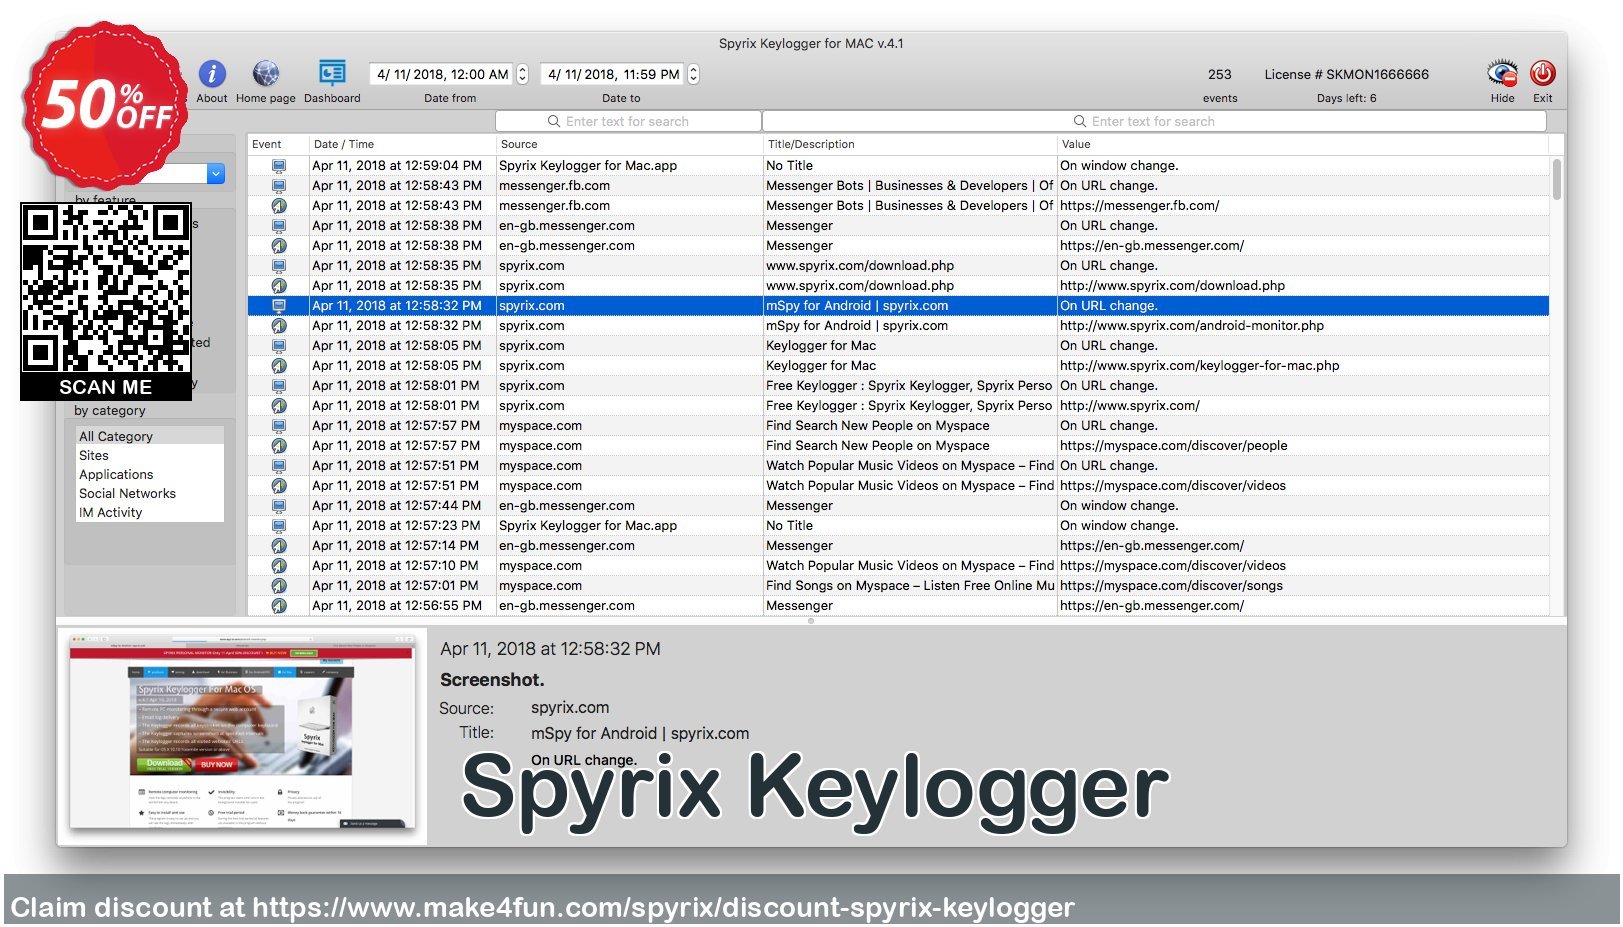The image size is (1623, 927).
Task: Click the Date from field
Action: 442,74
